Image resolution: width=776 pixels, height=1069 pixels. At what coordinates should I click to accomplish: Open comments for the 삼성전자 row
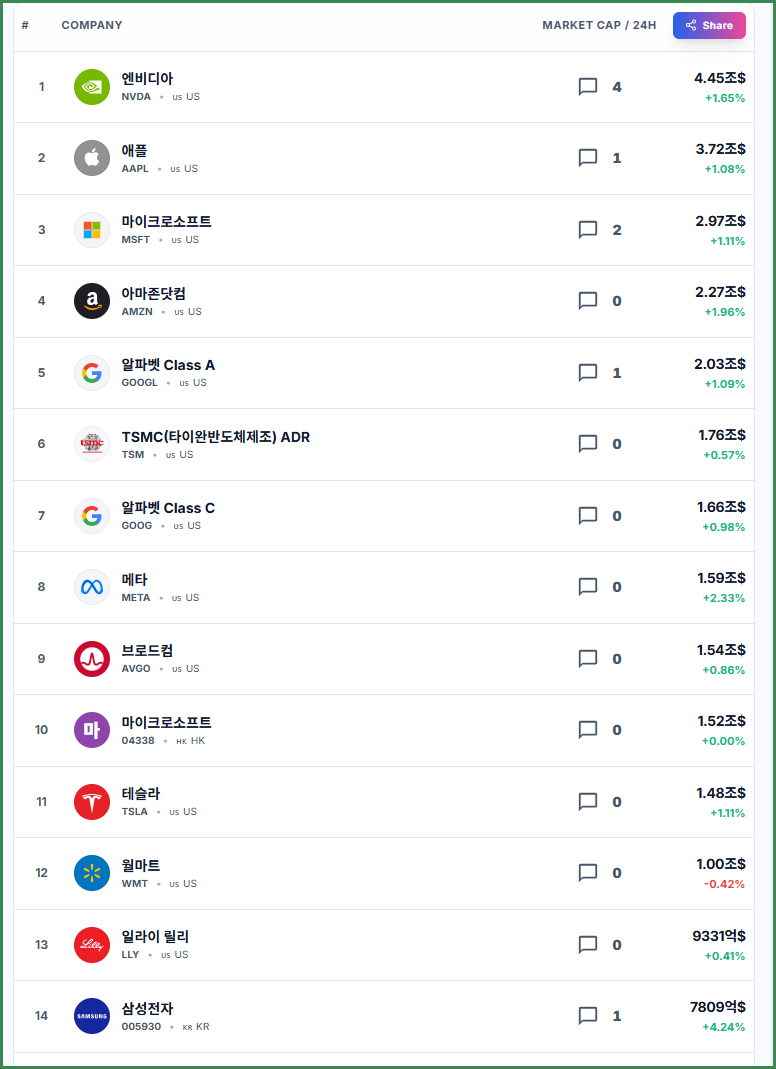click(x=588, y=1016)
